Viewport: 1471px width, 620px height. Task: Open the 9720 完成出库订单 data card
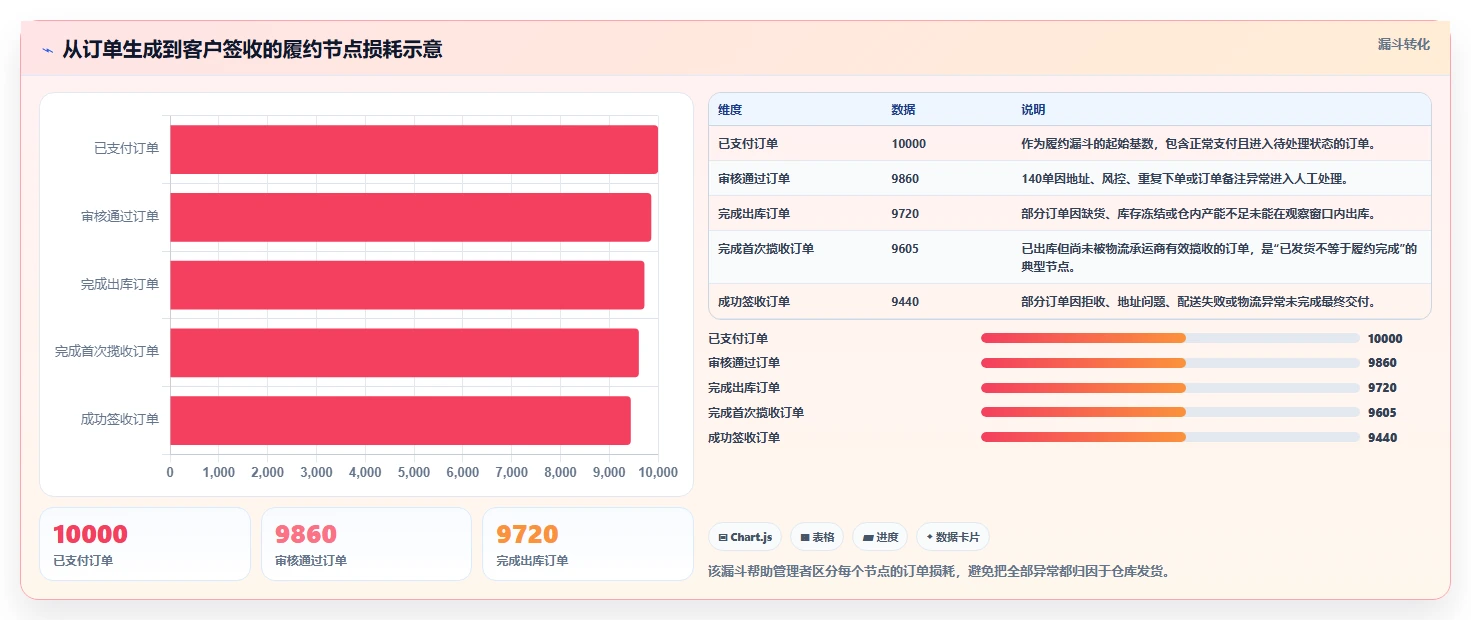point(588,544)
